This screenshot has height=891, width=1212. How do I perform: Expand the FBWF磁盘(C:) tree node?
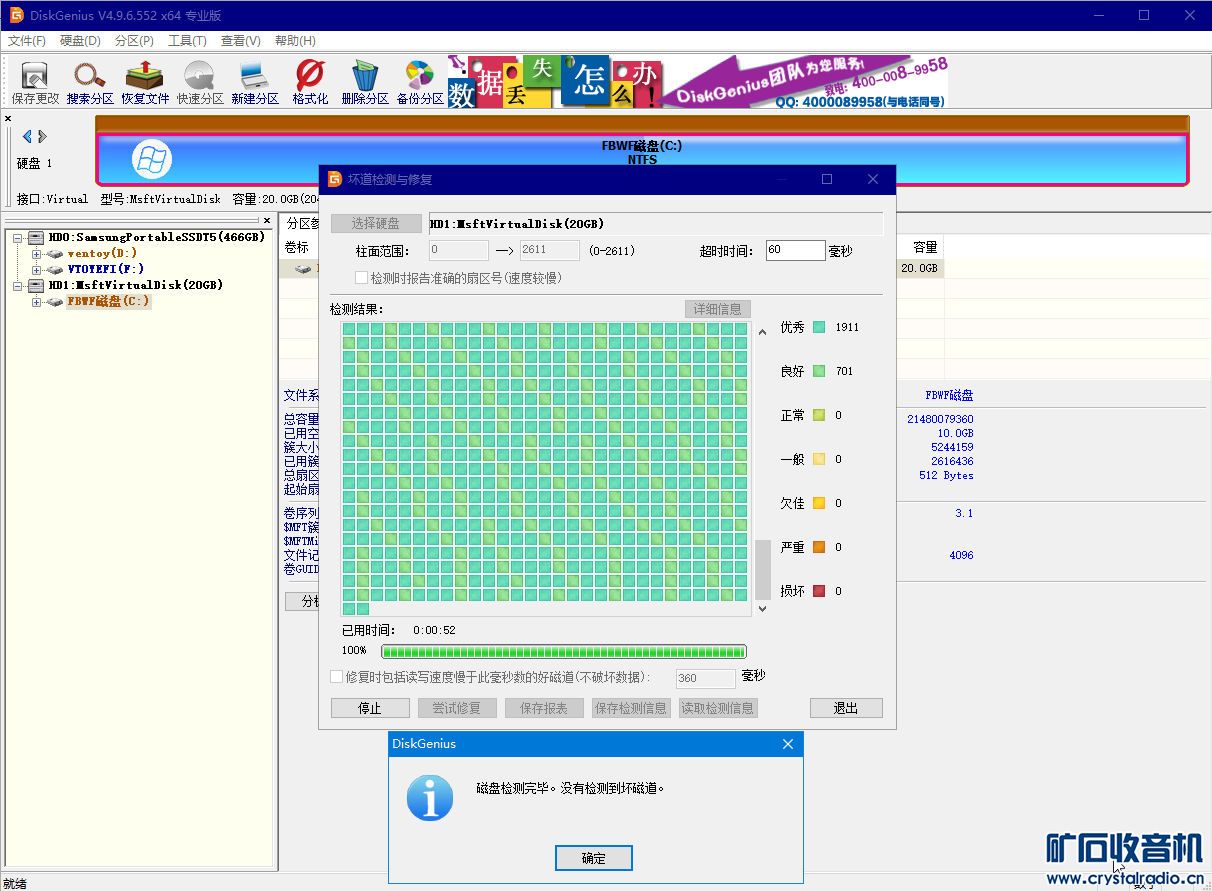[x=37, y=302]
